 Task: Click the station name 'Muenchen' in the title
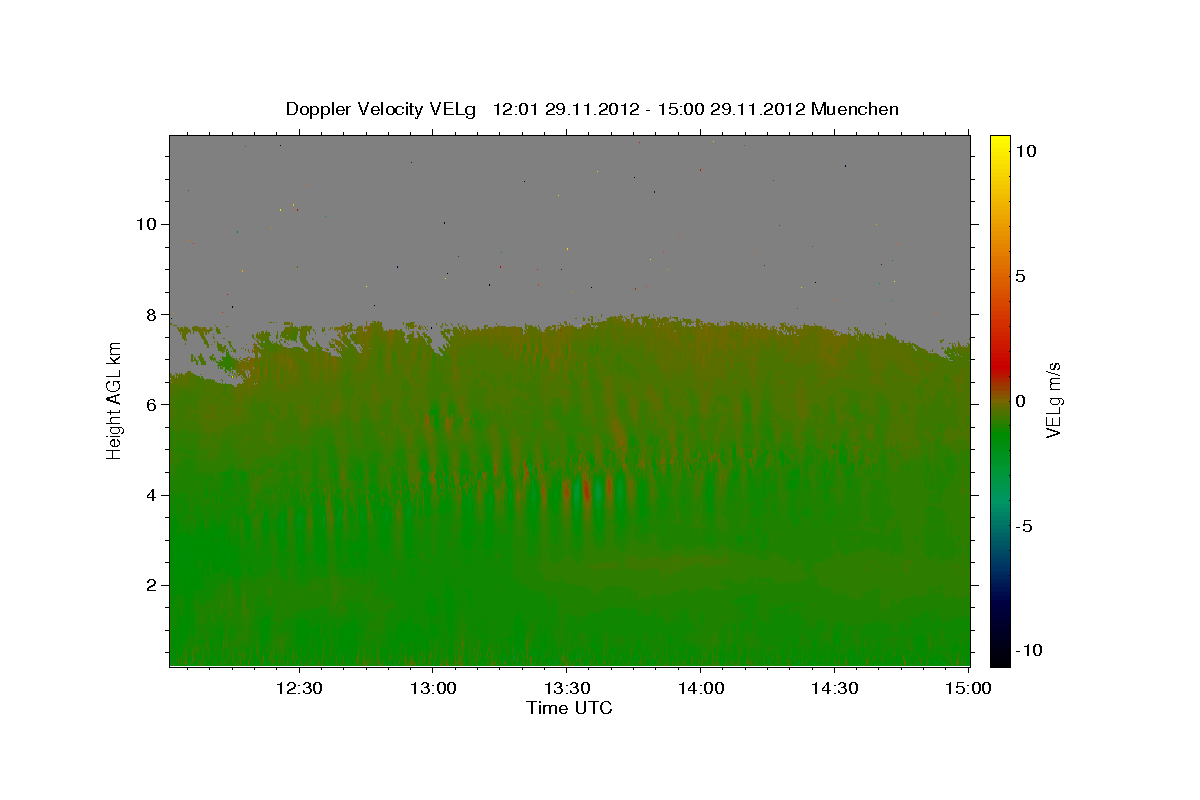pos(855,109)
